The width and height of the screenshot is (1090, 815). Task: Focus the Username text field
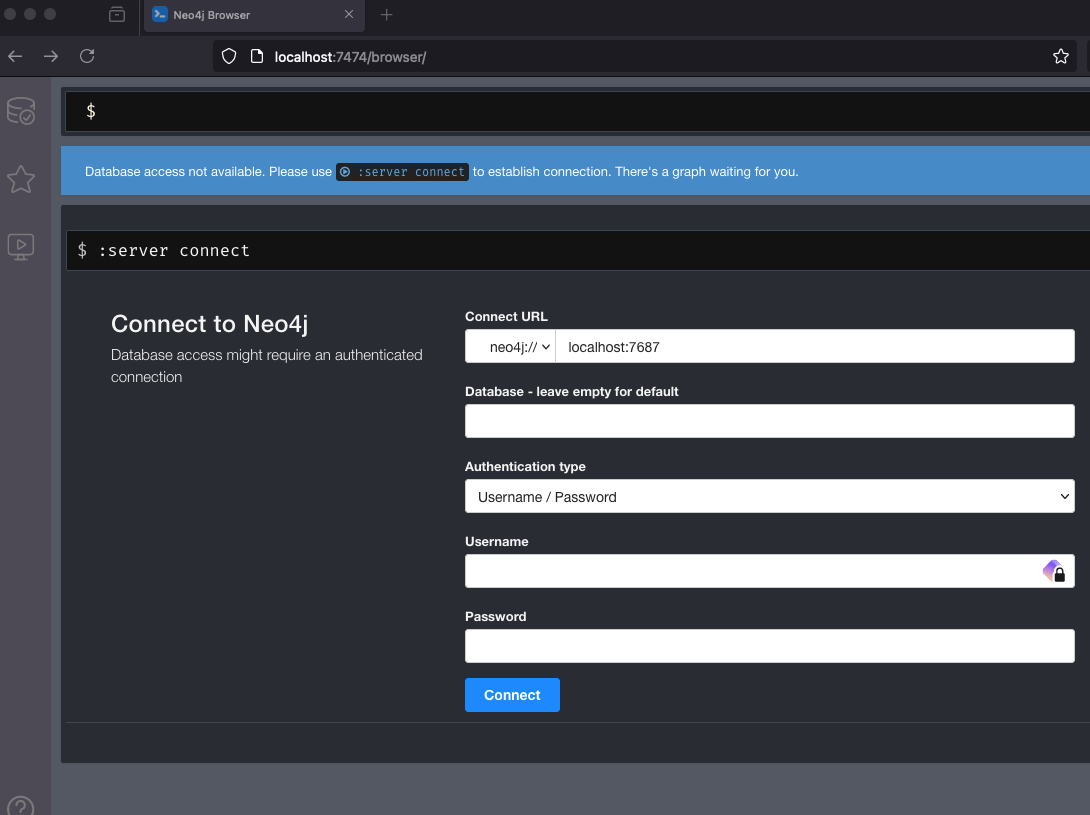click(750, 572)
